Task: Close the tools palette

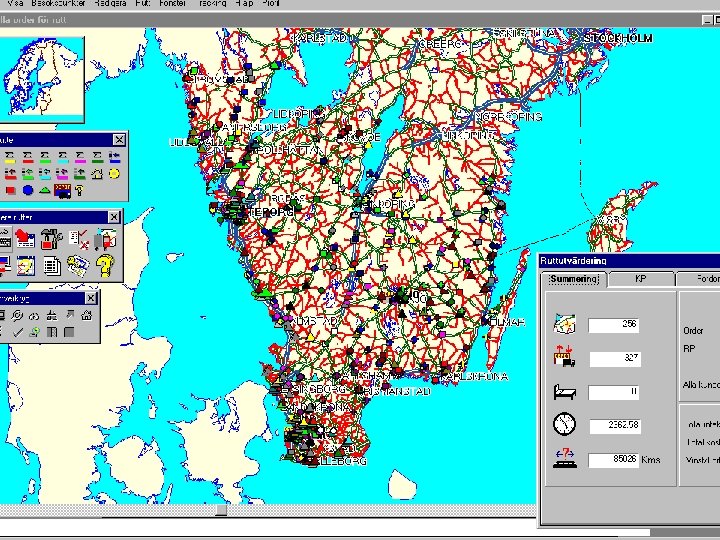Action: 91,298
